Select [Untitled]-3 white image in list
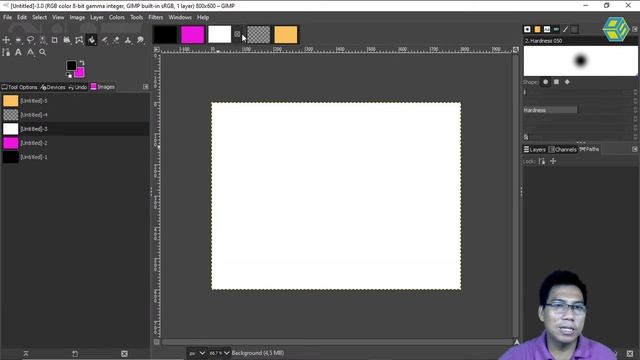The image size is (640, 360). click(75, 129)
